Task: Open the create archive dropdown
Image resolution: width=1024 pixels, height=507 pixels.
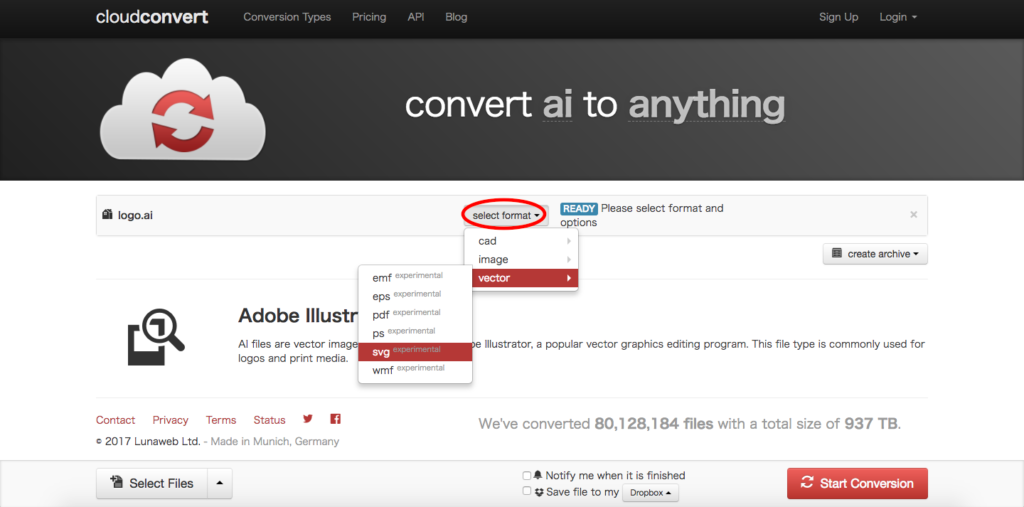Action: (x=875, y=254)
